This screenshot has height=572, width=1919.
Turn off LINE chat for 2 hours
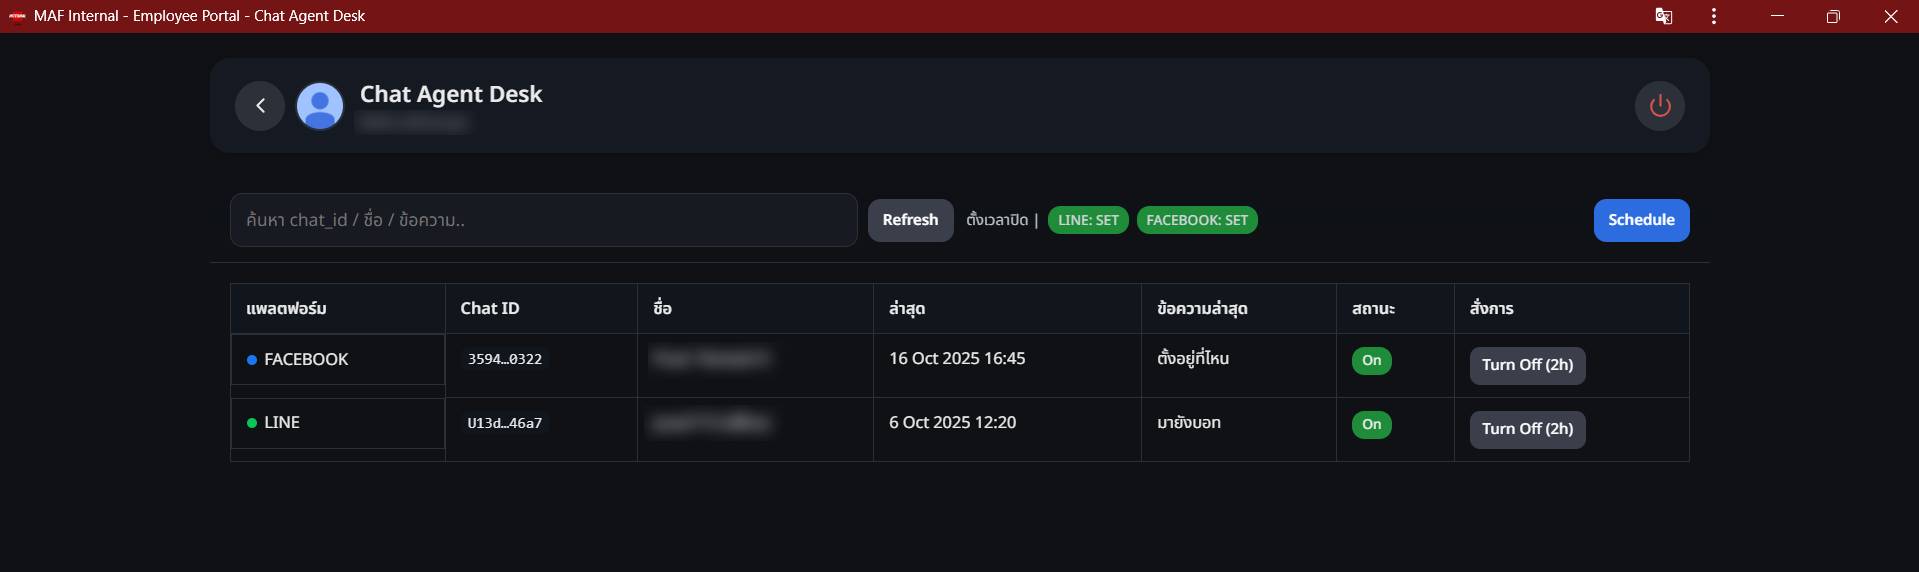1527,429
